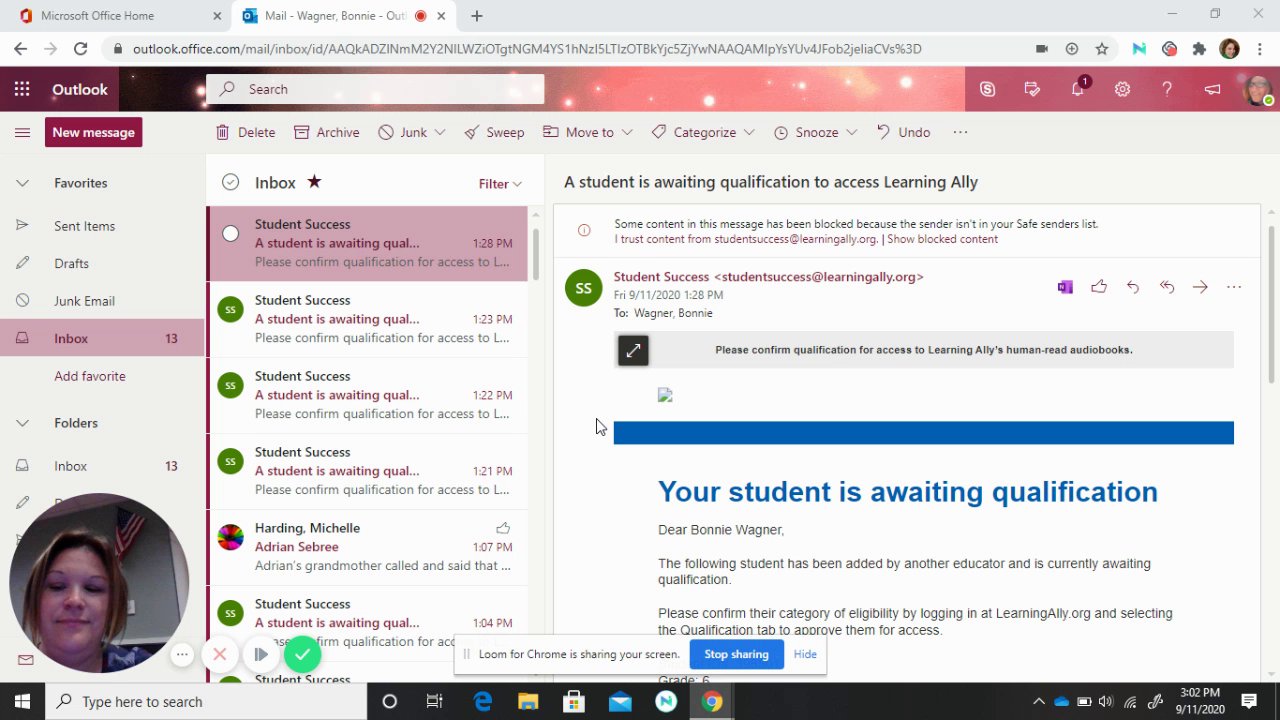The width and height of the screenshot is (1280, 720).
Task: Click the Outlook search box
Action: coord(375,89)
